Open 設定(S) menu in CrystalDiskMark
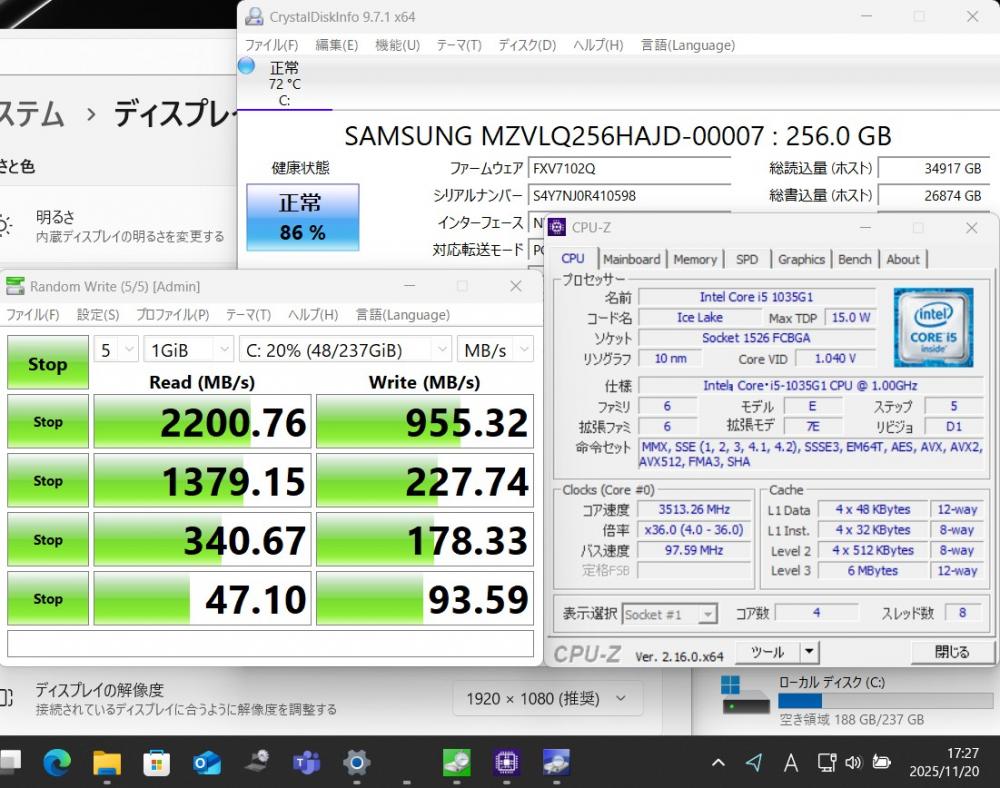 coord(98,315)
